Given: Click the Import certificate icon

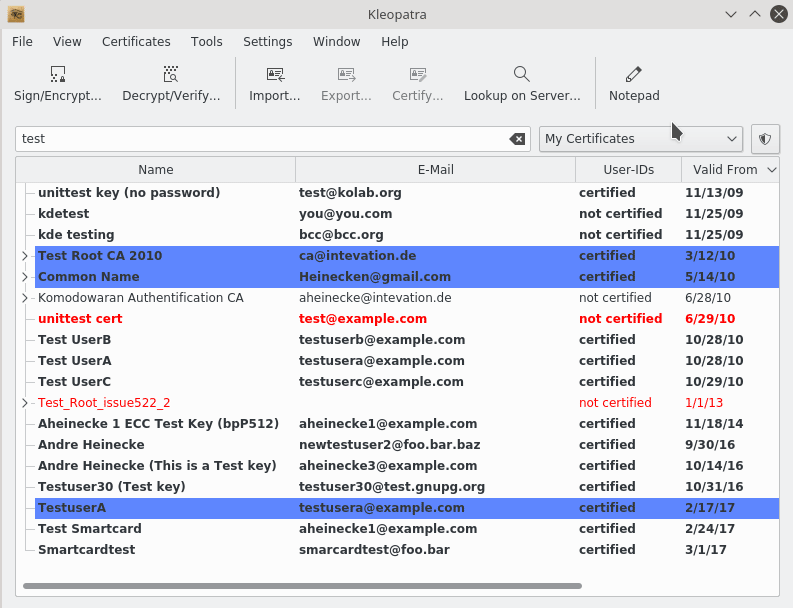Looking at the screenshot, I should coord(275,74).
